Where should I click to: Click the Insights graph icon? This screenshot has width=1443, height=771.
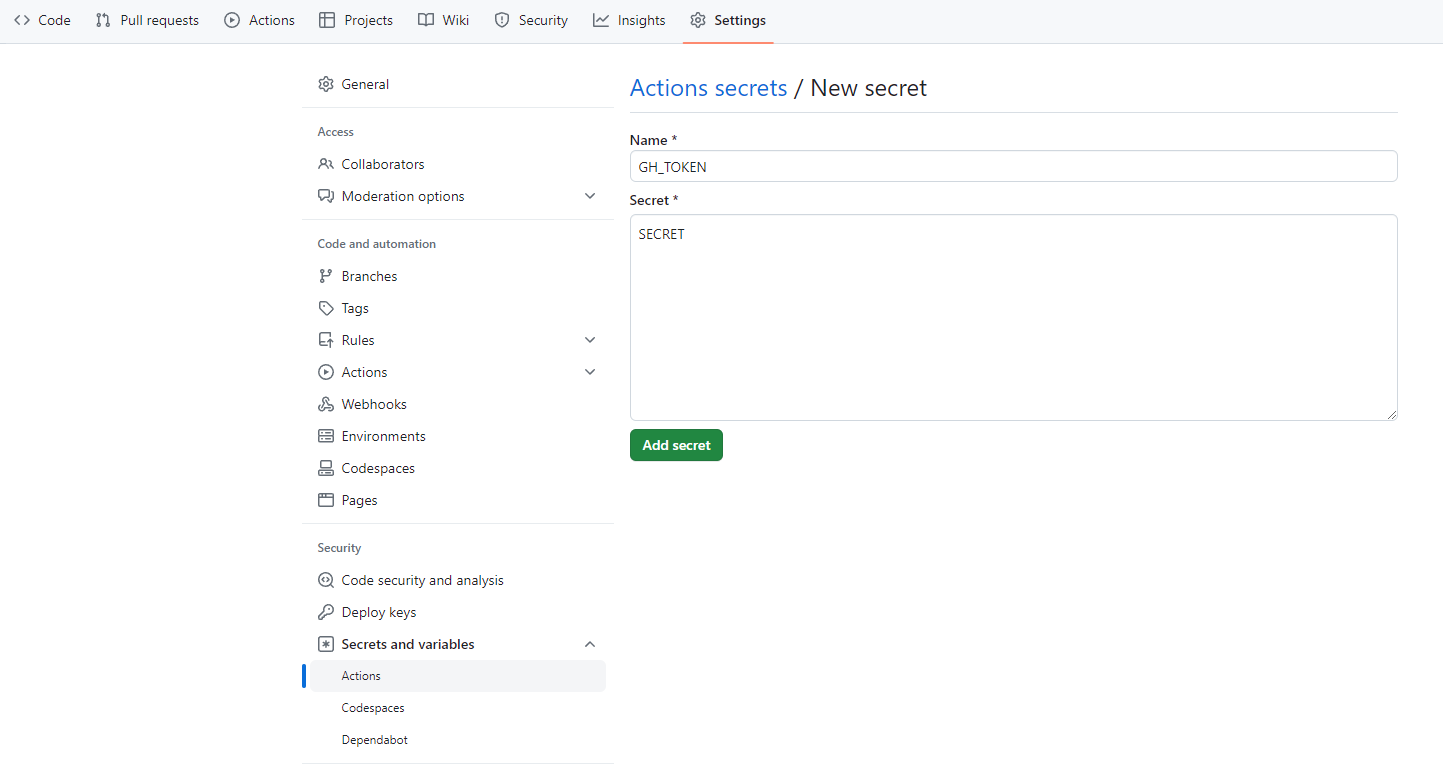601,20
